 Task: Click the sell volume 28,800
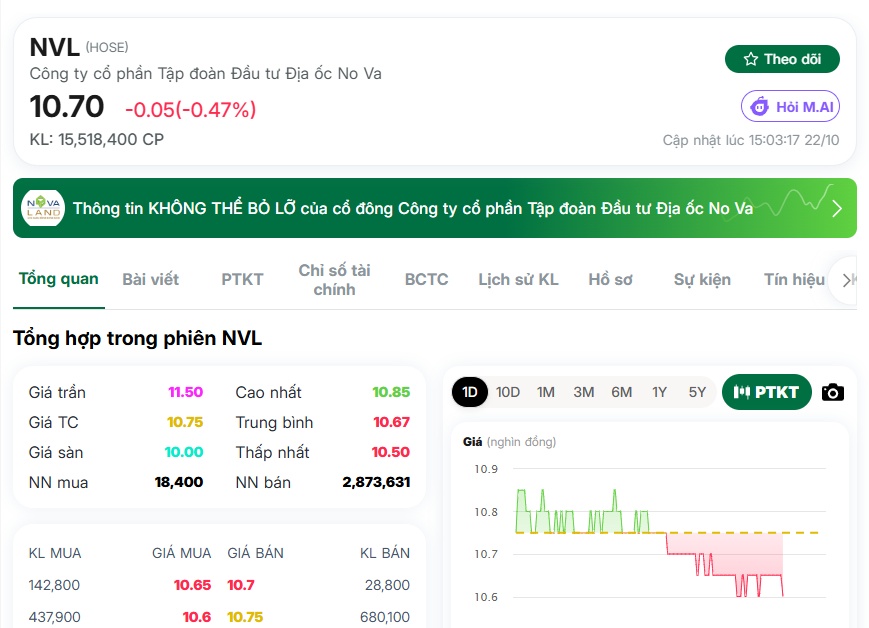point(387,585)
